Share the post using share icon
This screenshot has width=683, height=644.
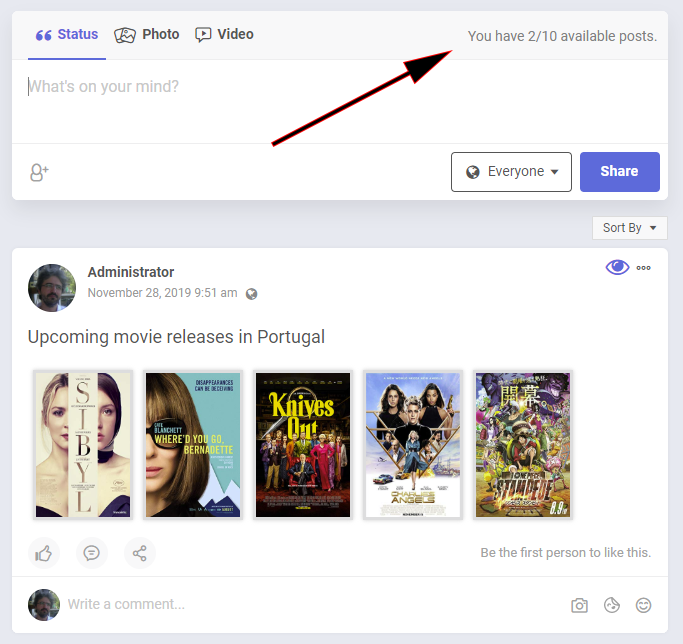click(140, 553)
